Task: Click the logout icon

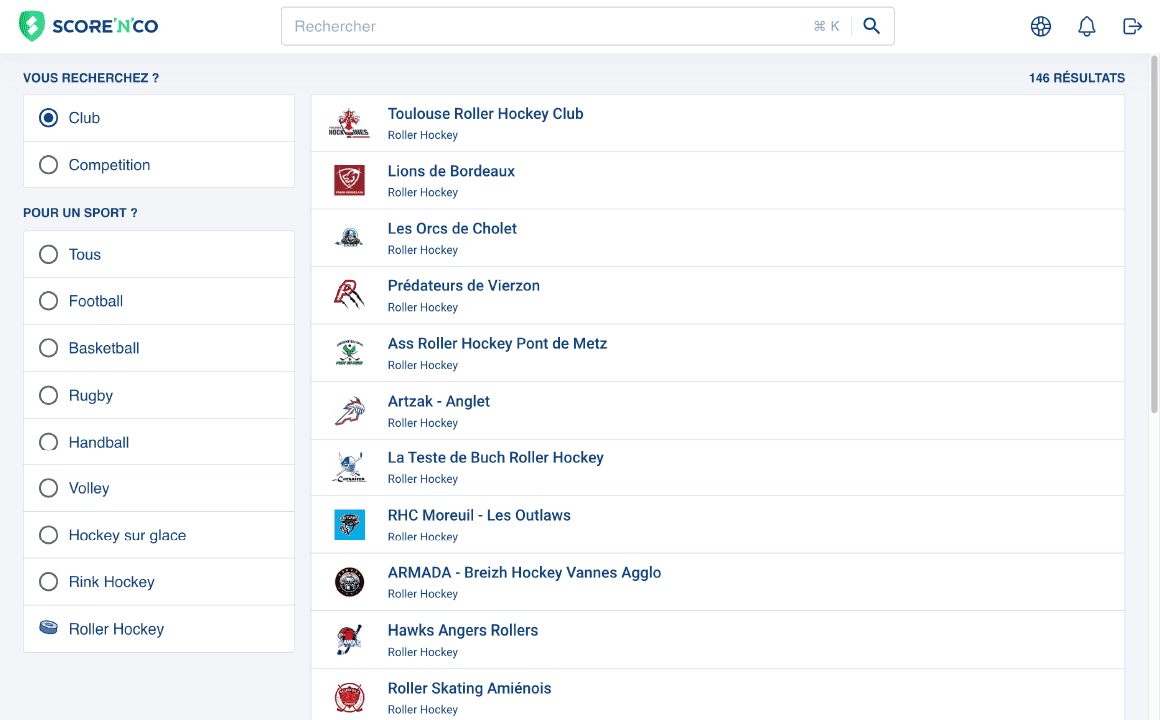Action: point(1132,27)
